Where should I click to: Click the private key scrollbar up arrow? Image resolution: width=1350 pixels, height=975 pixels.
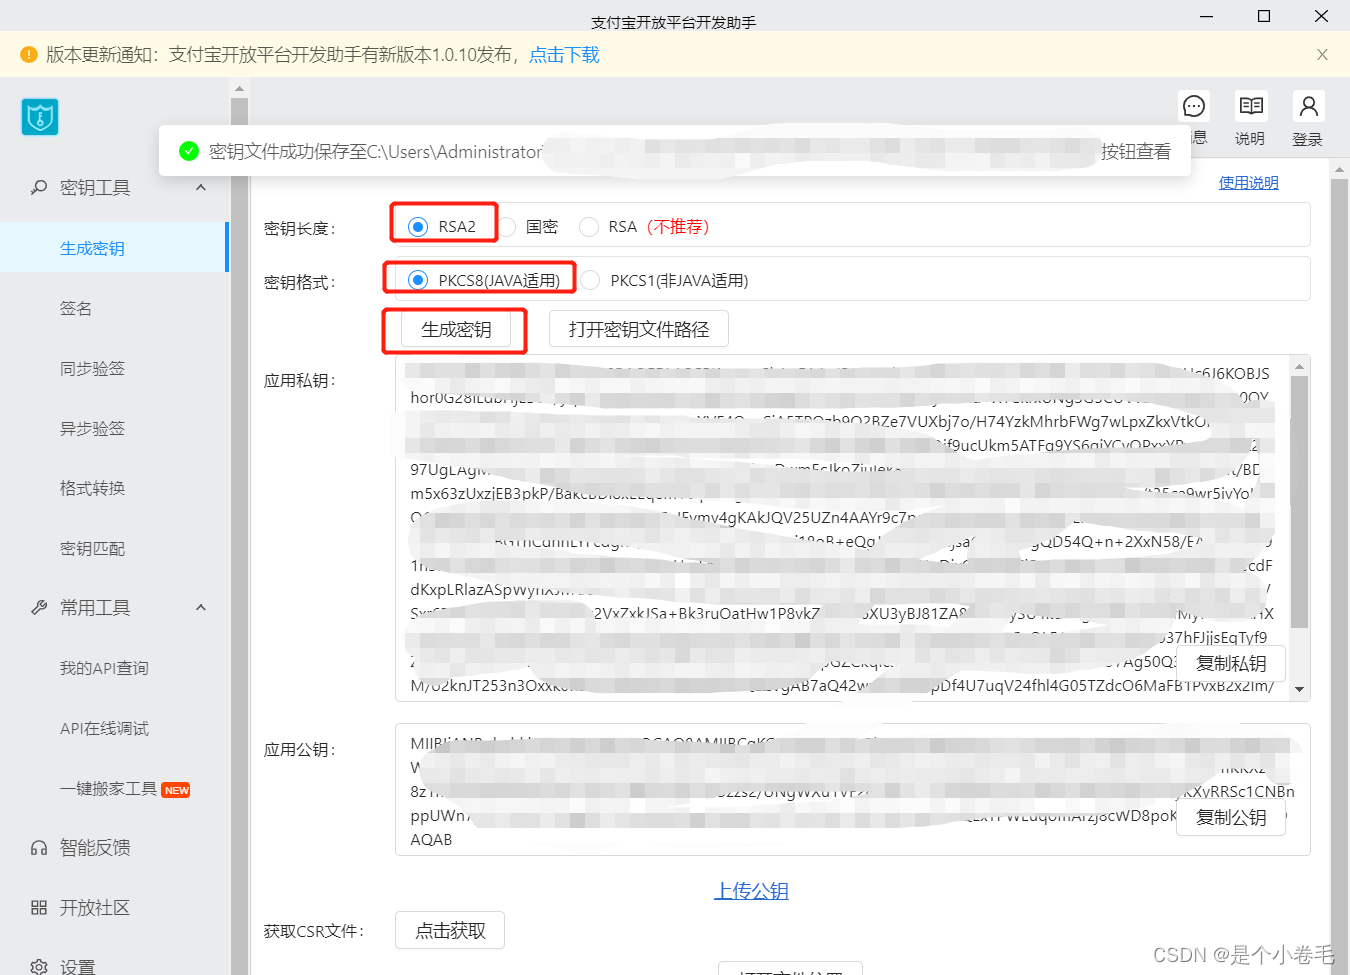(x=1299, y=366)
